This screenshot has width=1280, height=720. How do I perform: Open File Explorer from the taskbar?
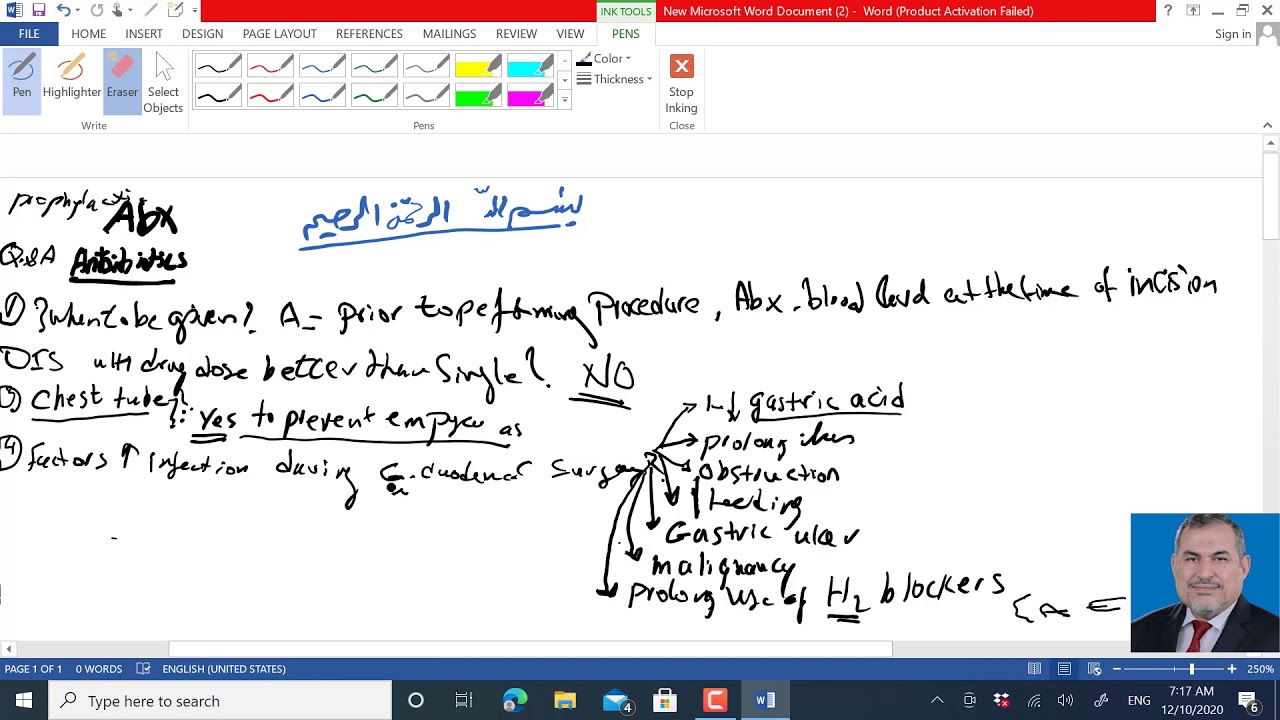pyautogui.click(x=565, y=701)
